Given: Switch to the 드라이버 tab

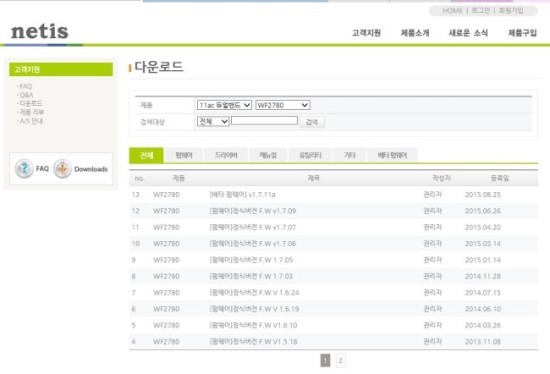Looking at the screenshot, I should pos(226,155).
